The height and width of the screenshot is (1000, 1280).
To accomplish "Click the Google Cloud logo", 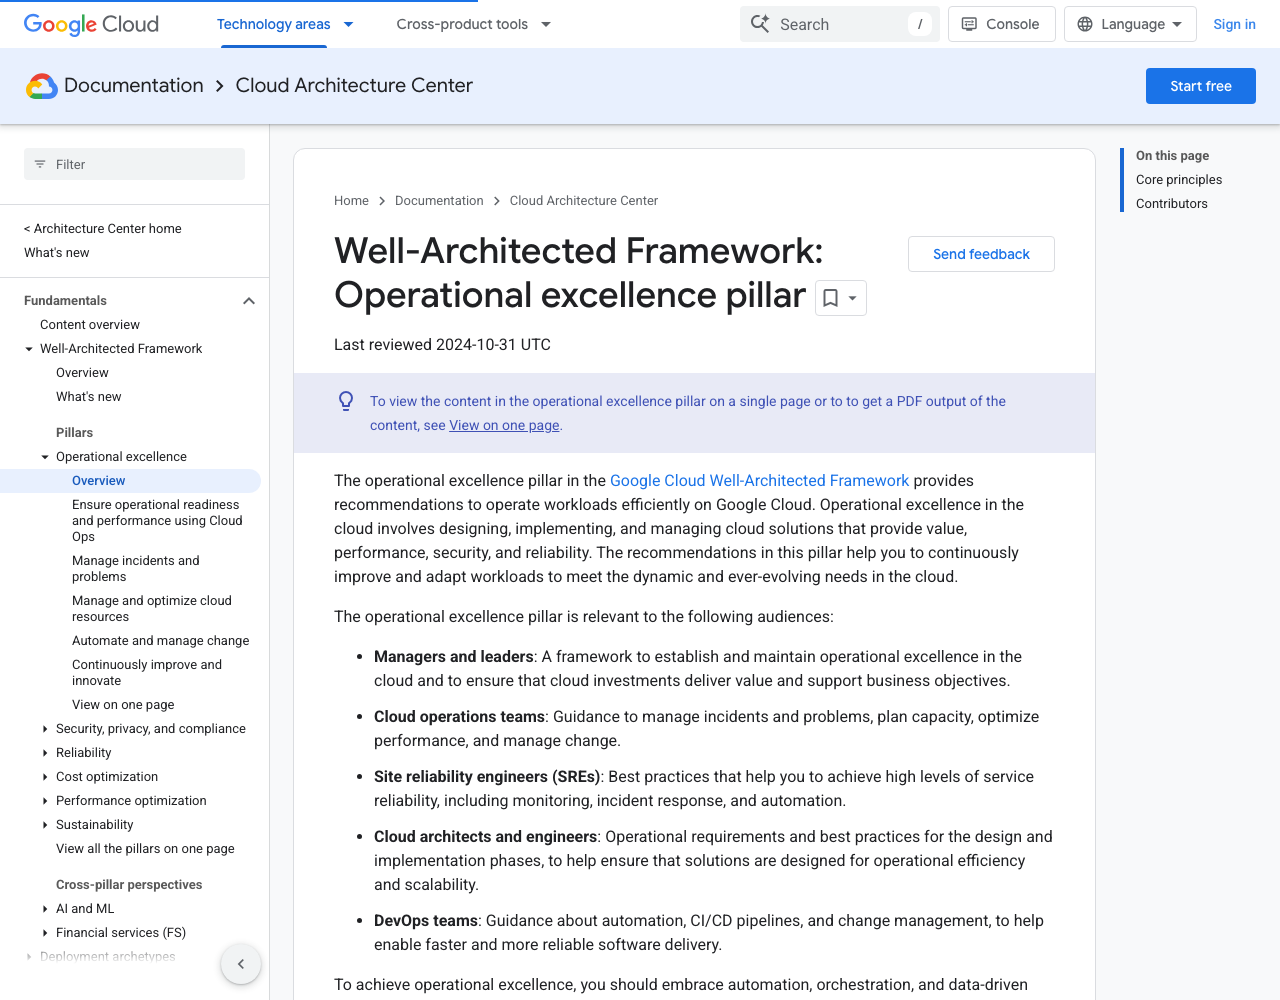I will click(x=91, y=24).
